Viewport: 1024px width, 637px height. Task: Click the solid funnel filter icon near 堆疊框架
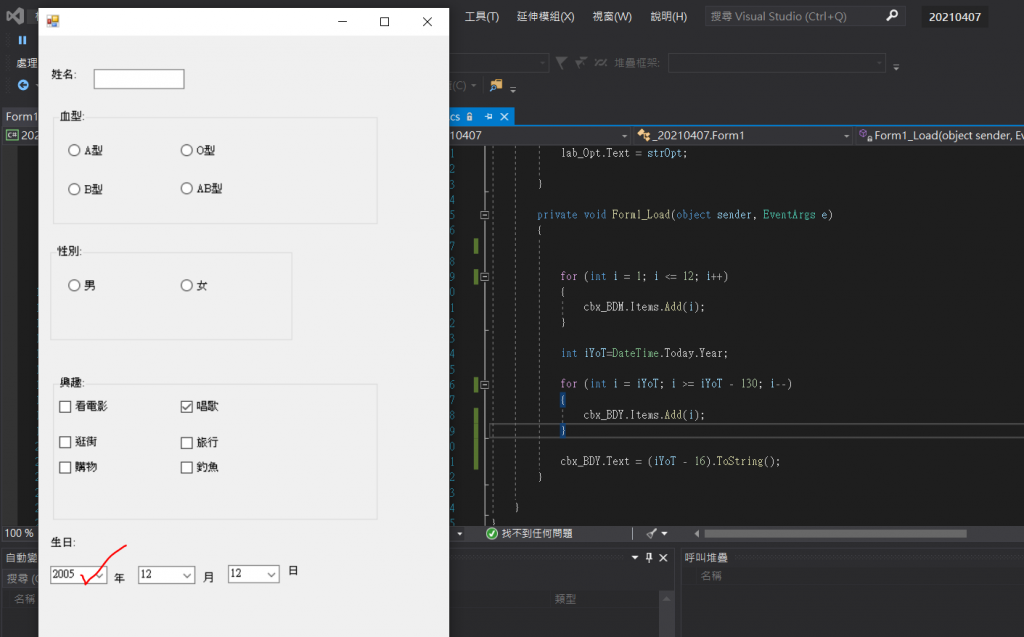(x=561, y=63)
